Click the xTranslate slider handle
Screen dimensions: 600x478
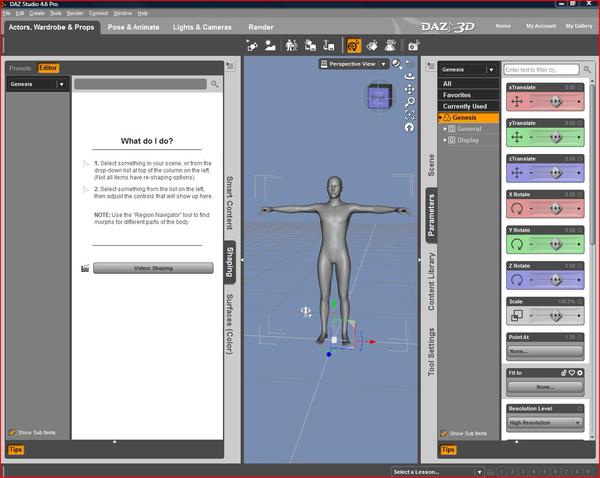point(556,101)
